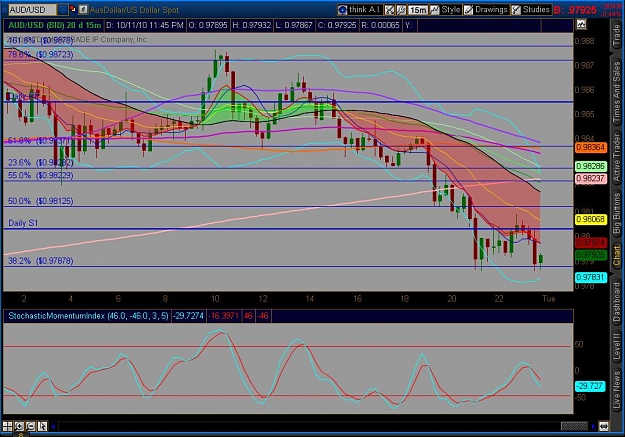
Task: Open the Live News side tab
Action: (617, 390)
